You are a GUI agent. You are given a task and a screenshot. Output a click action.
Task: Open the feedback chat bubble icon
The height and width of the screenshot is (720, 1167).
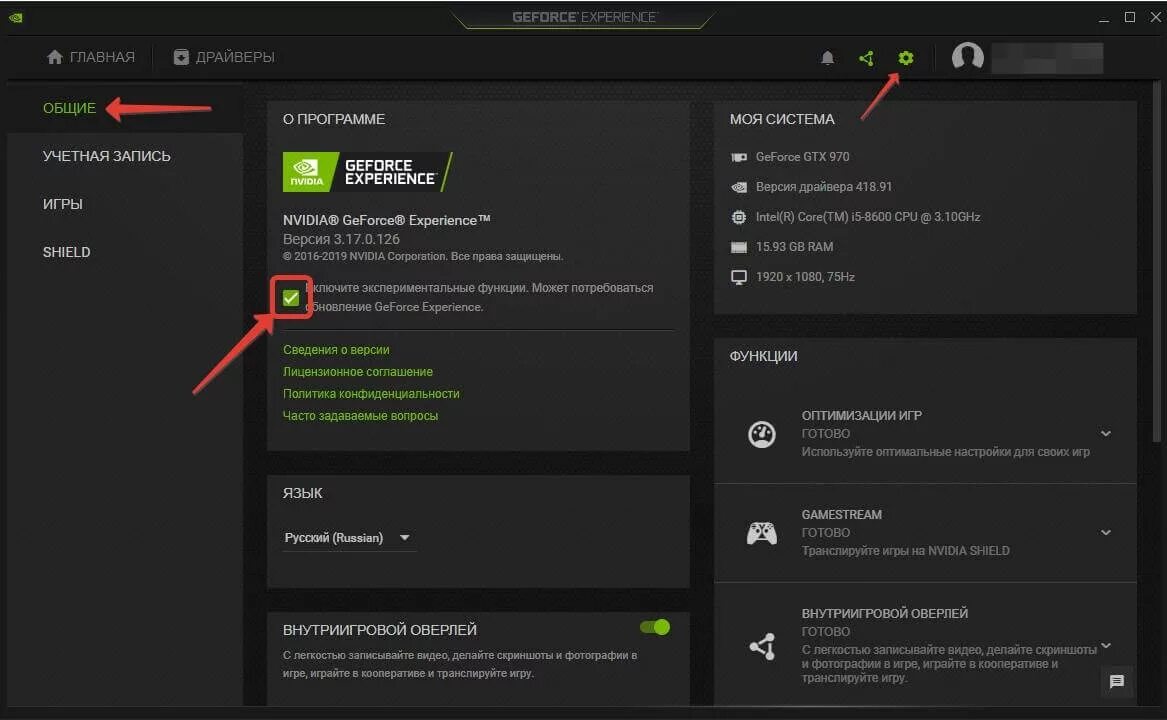tap(1116, 681)
